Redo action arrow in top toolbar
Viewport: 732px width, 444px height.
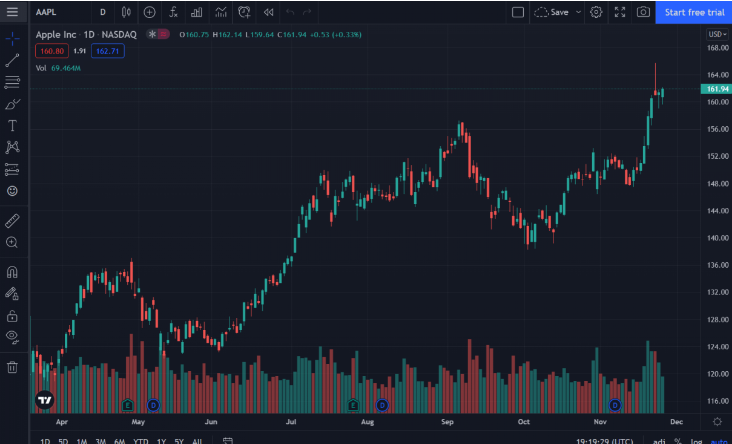coord(307,12)
